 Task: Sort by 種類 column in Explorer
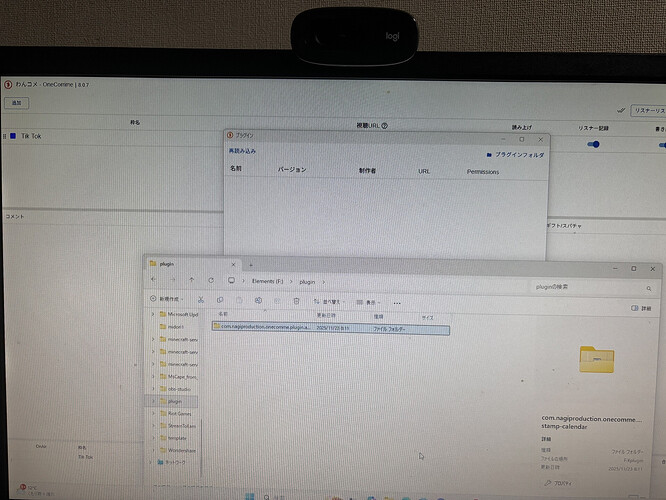pyautogui.click(x=378, y=316)
